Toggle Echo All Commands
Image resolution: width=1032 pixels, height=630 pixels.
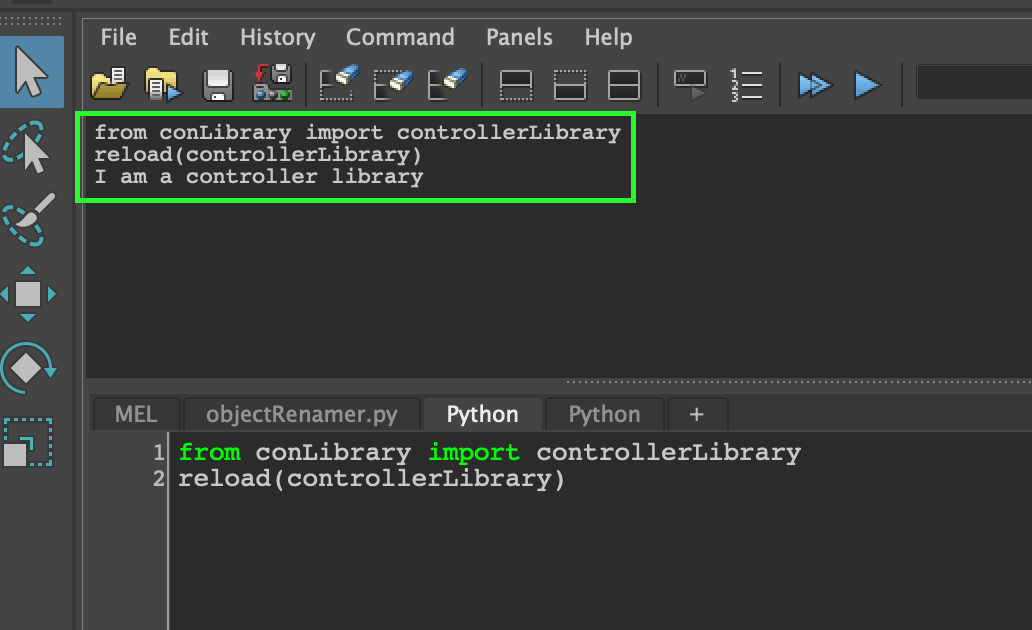[x=692, y=84]
